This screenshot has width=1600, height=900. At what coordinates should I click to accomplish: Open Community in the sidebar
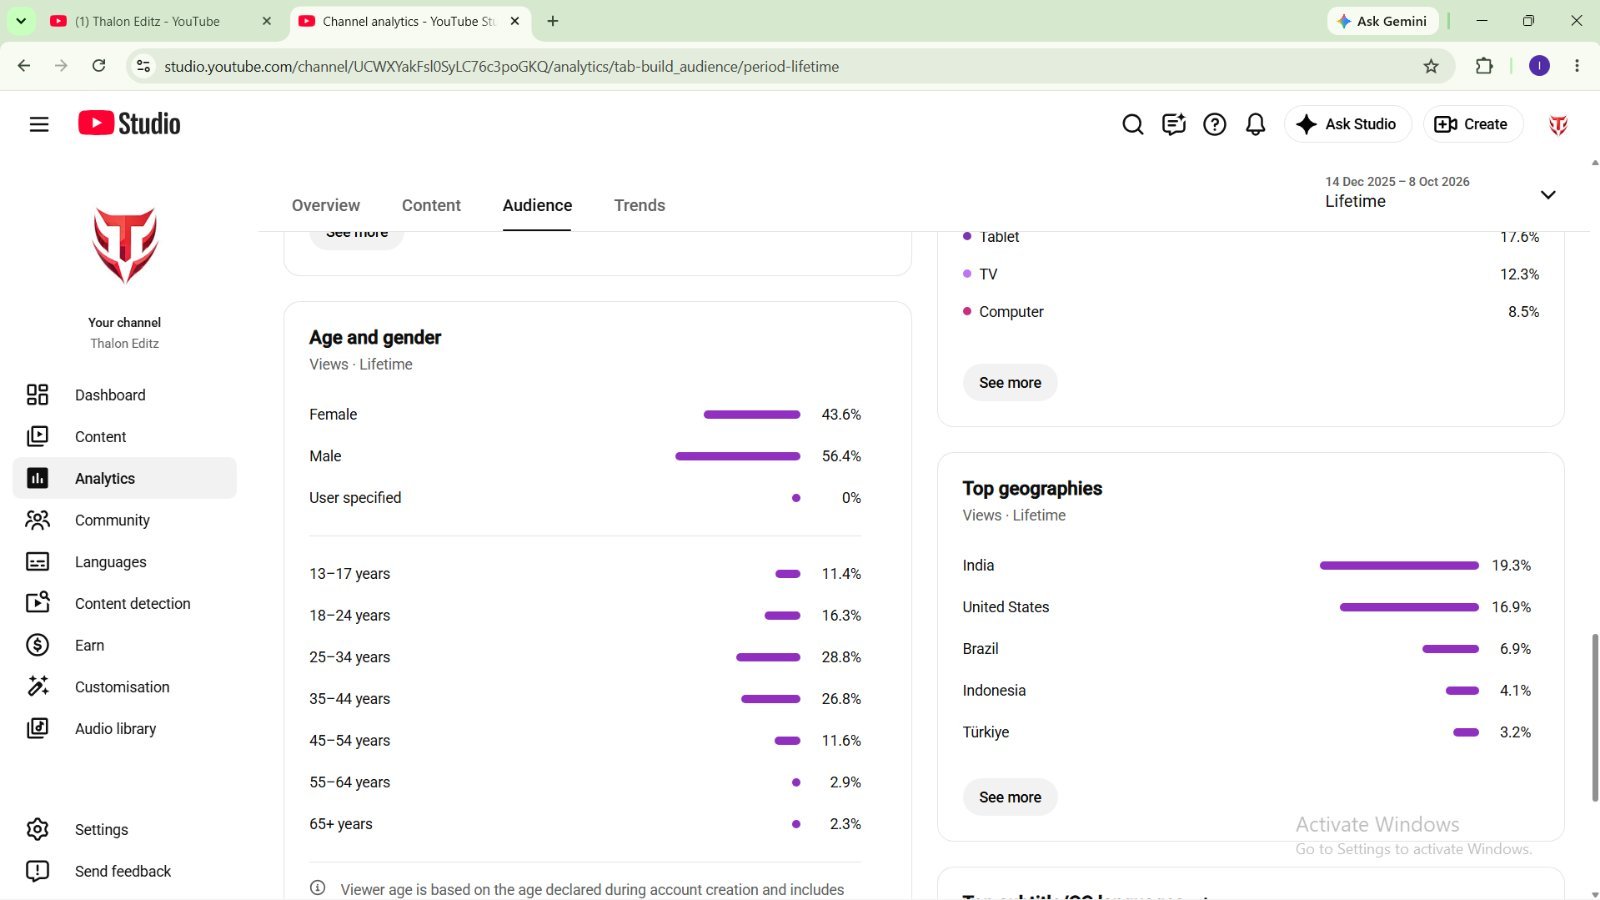[x=125, y=520]
